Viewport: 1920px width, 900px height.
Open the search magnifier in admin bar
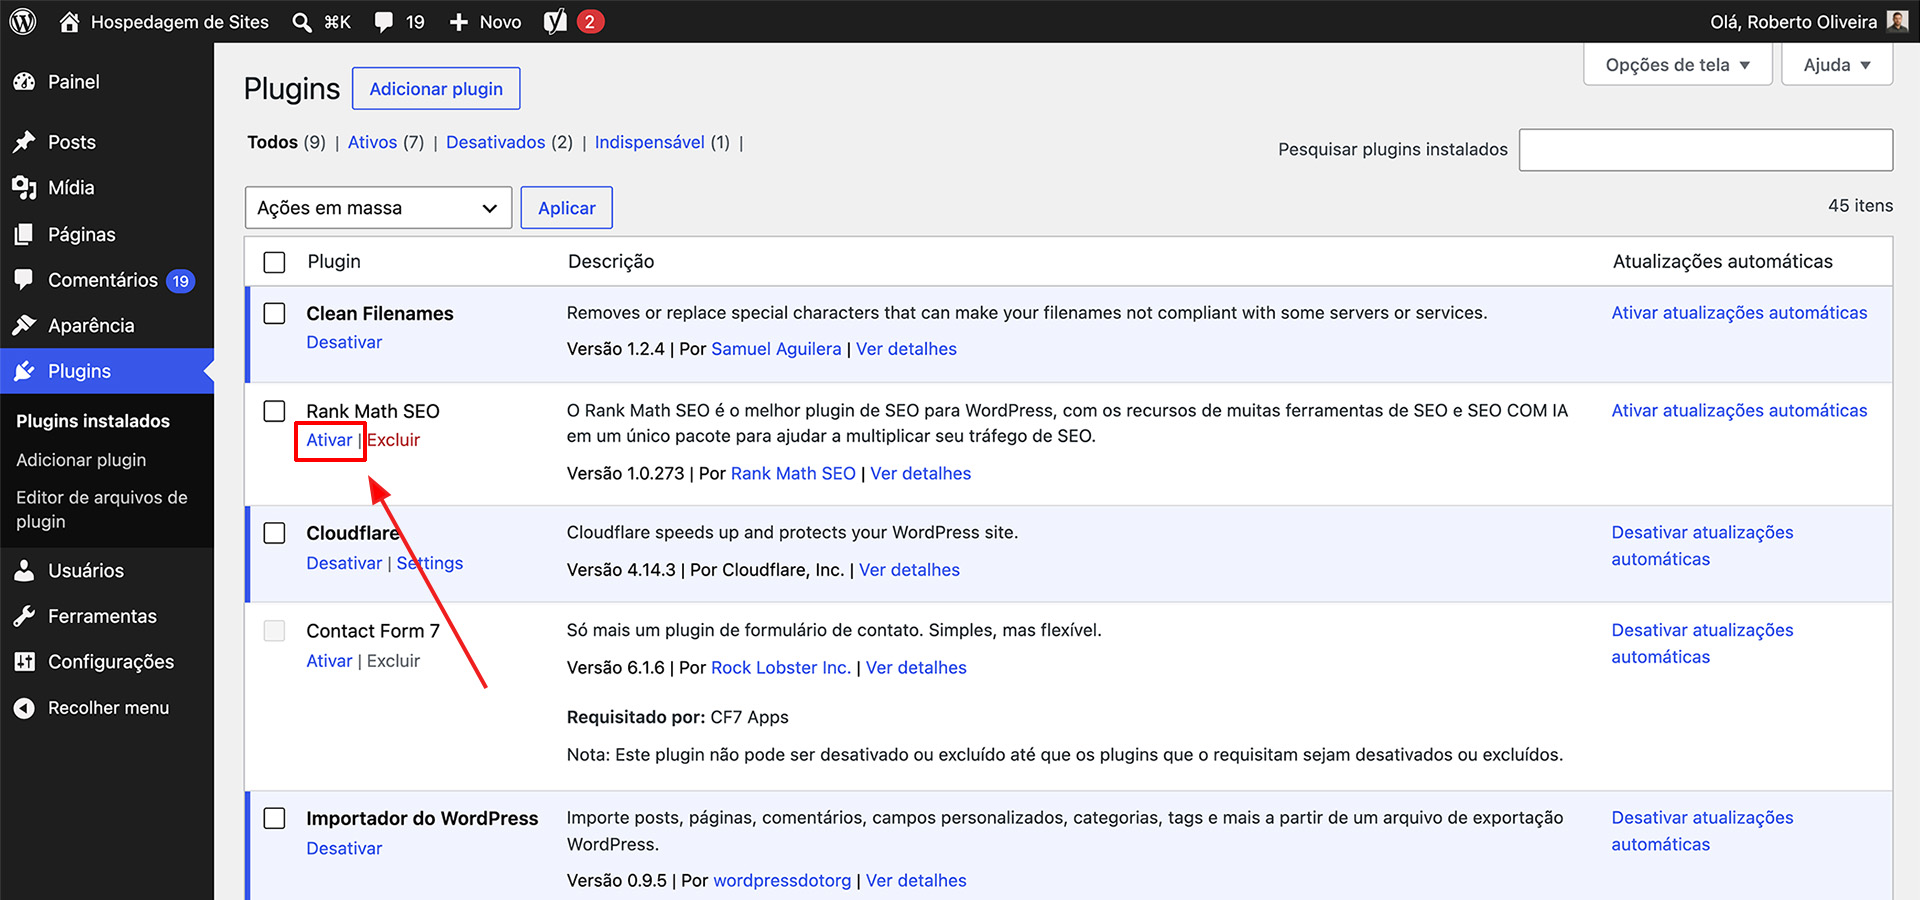pos(301,22)
